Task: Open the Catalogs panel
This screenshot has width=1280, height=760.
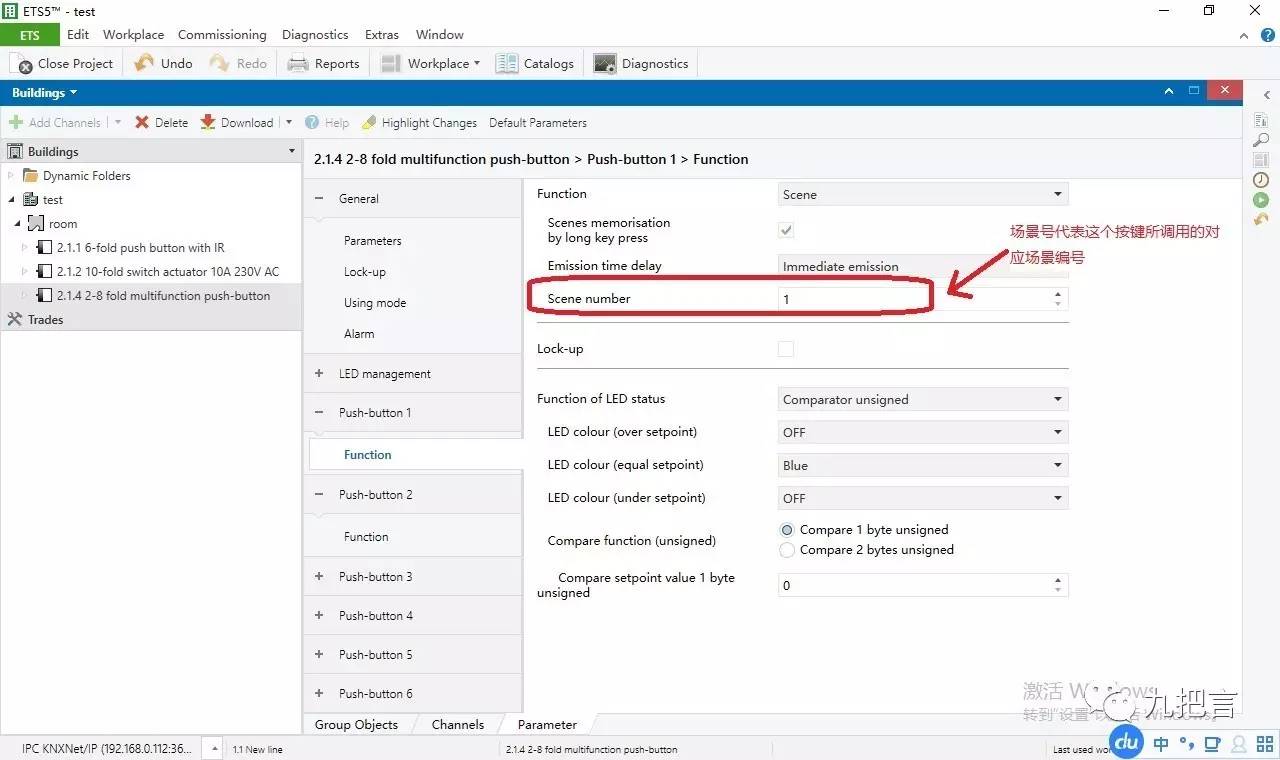Action: click(535, 64)
